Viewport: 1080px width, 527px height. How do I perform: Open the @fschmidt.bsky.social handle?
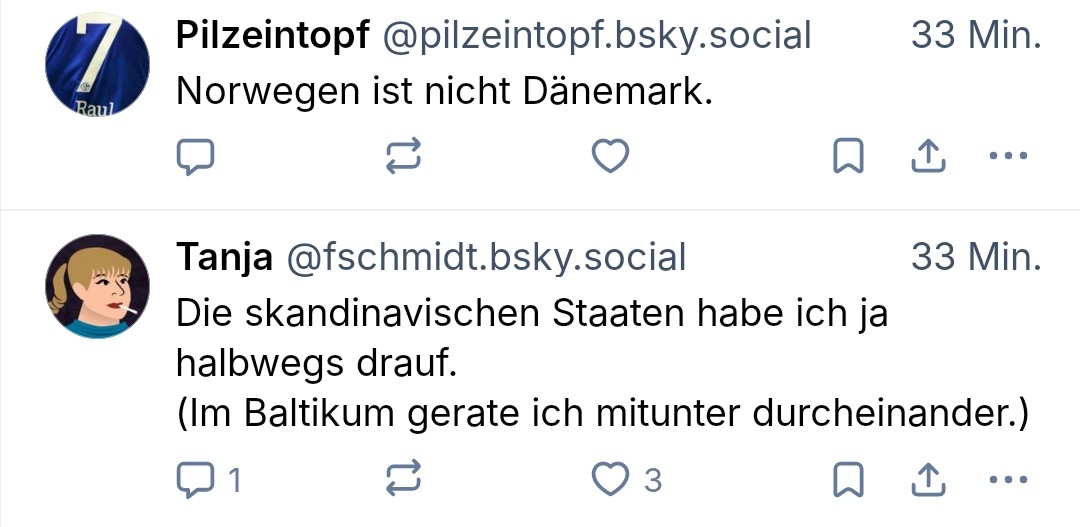(487, 258)
